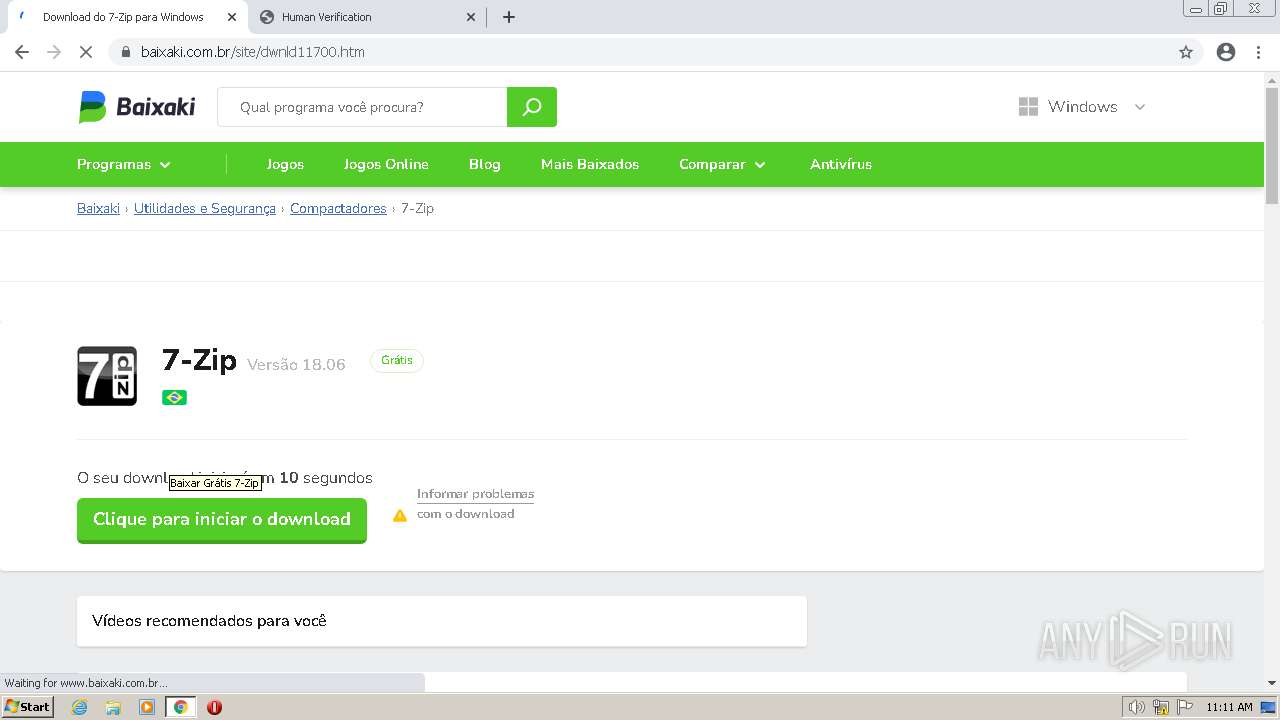Open the Mais Baixados menu item
1280x720 pixels.
tap(590, 164)
